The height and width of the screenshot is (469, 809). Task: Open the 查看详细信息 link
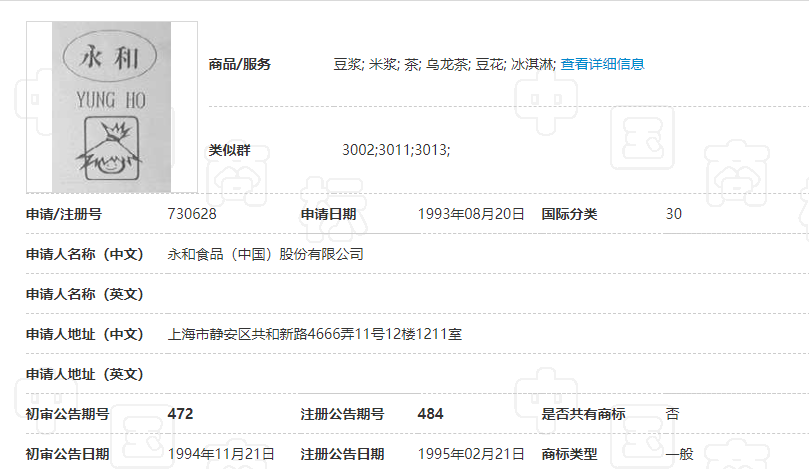[x=602, y=64]
